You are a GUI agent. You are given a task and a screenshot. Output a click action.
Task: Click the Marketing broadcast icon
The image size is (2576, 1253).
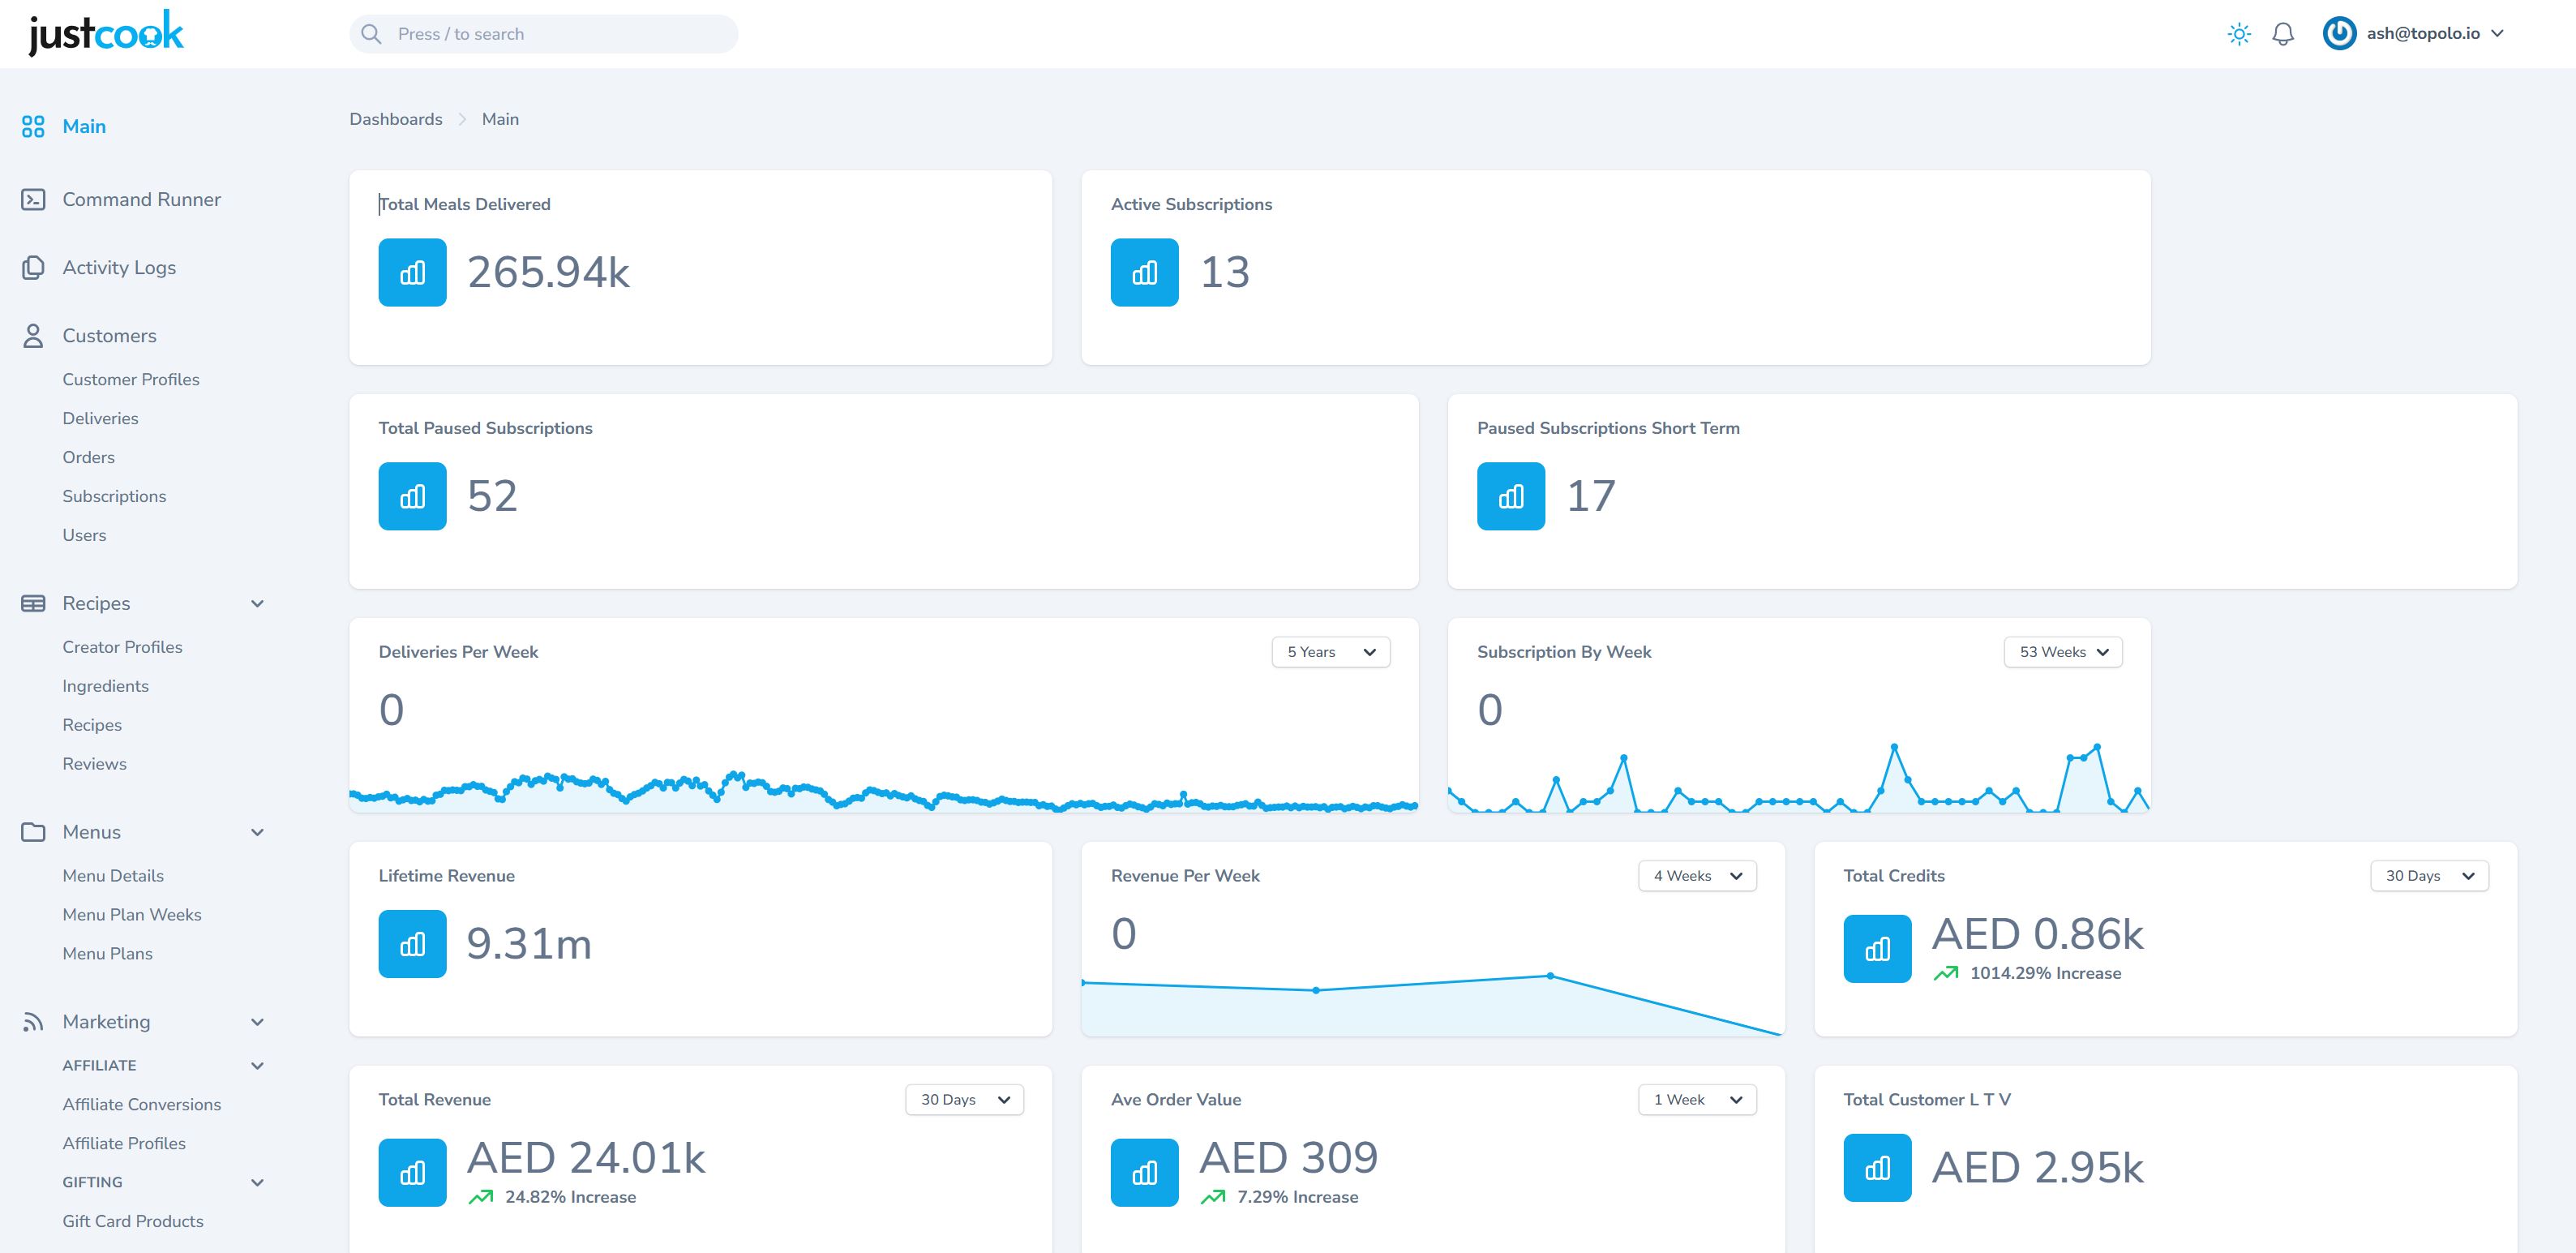click(x=34, y=1021)
